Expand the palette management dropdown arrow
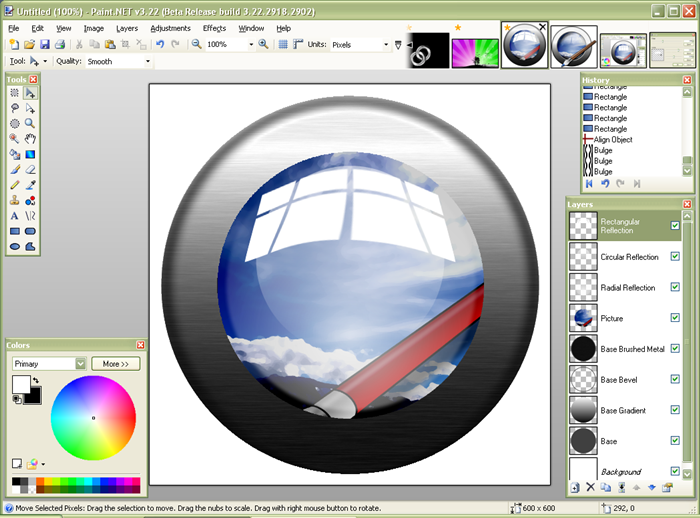The image size is (700, 518). (x=43, y=464)
